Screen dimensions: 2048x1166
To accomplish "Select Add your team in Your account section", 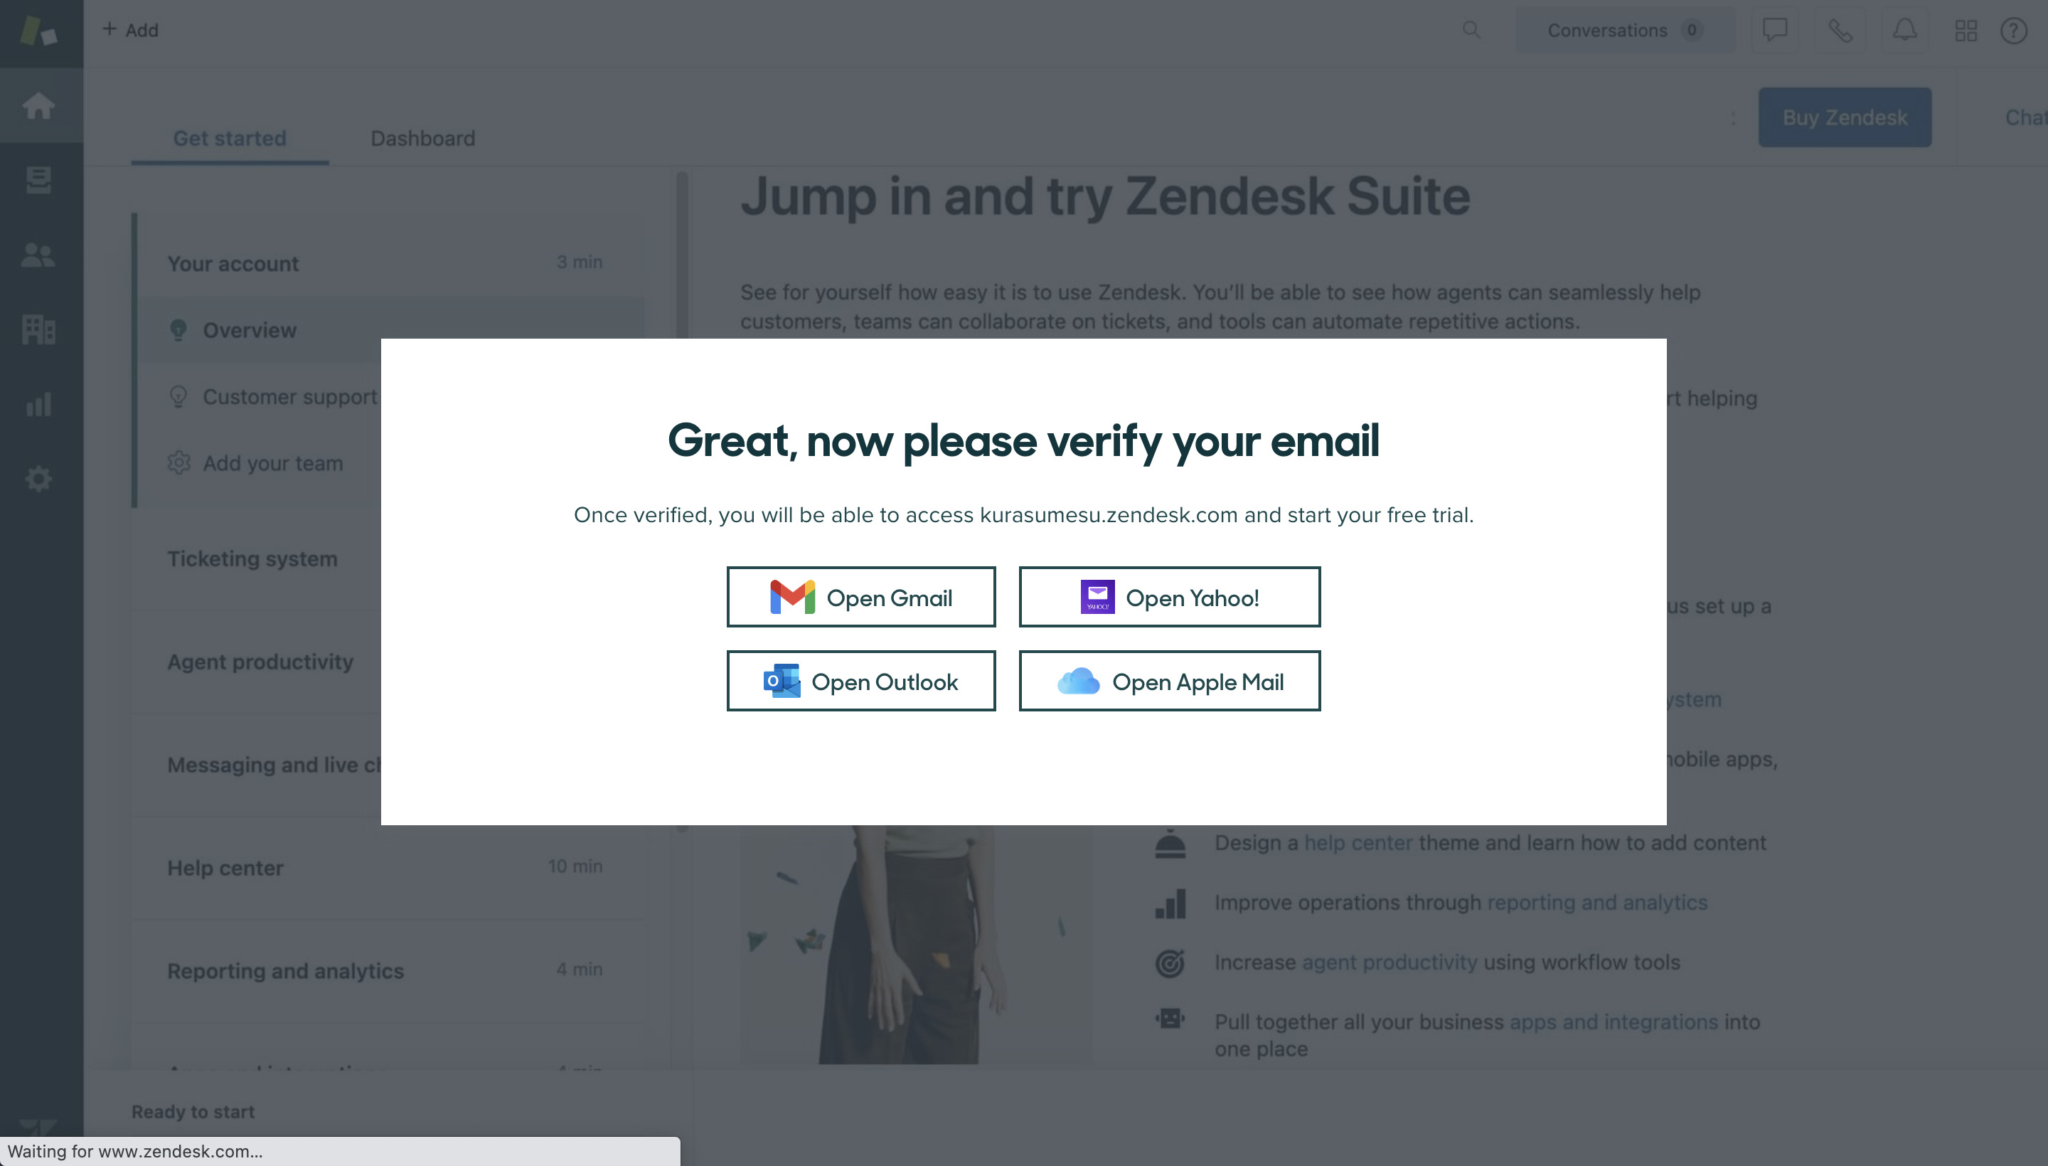I will (271, 463).
